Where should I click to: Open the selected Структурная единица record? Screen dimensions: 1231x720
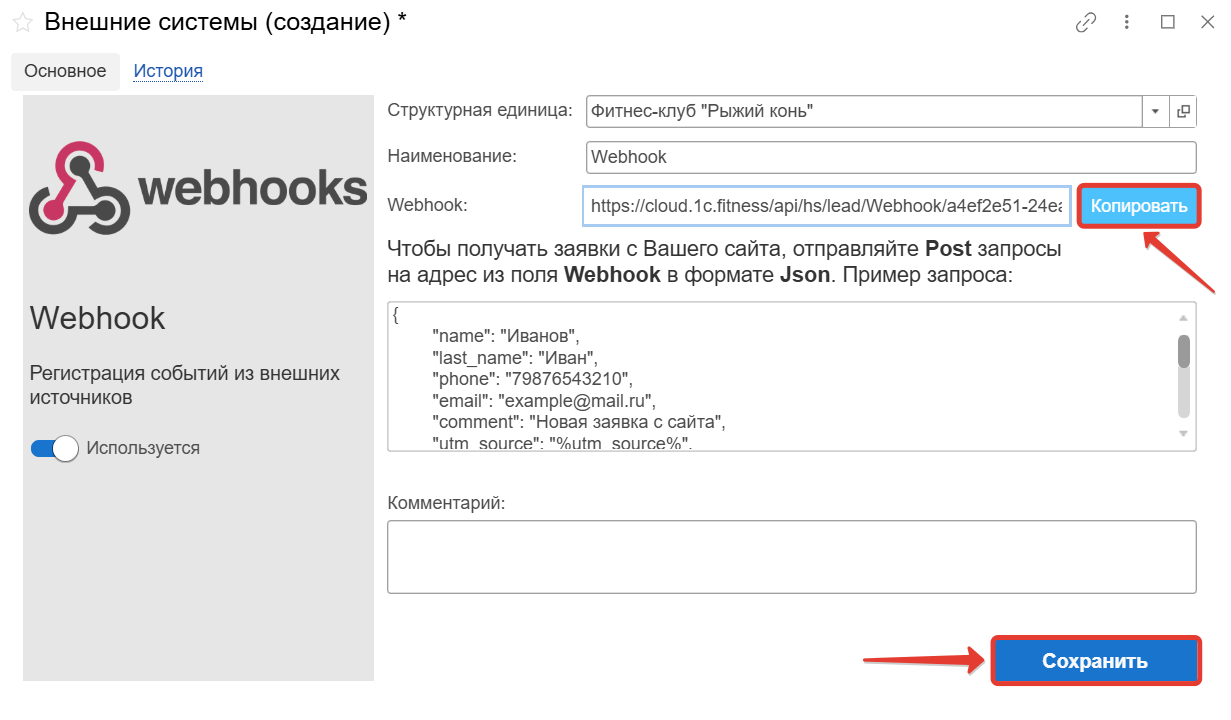tap(1183, 111)
